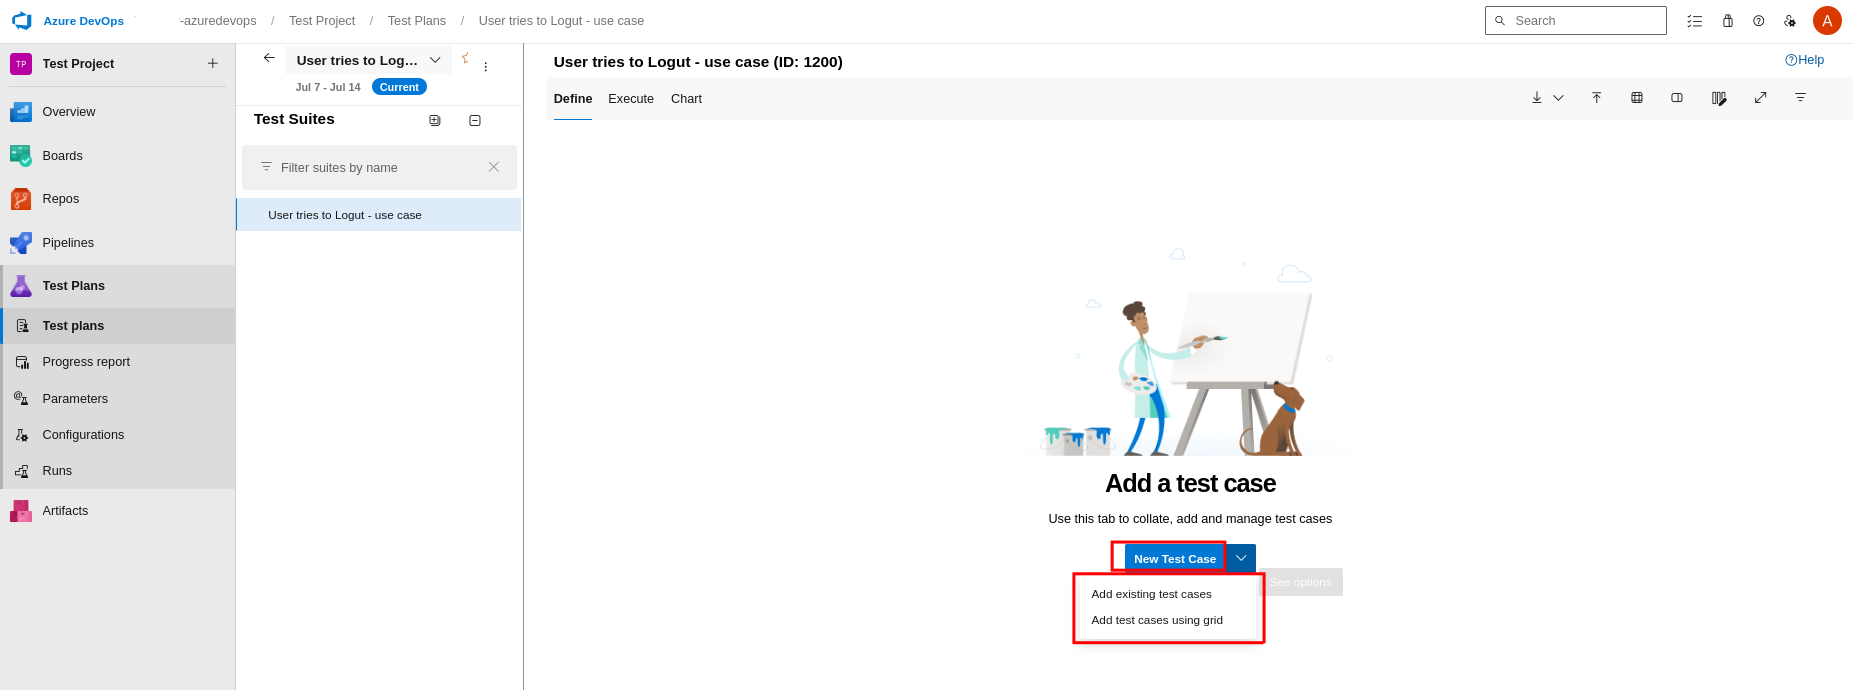Collapse all test suites
This screenshot has height=690, width=1853.
pyautogui.click(x=475, y=120)
